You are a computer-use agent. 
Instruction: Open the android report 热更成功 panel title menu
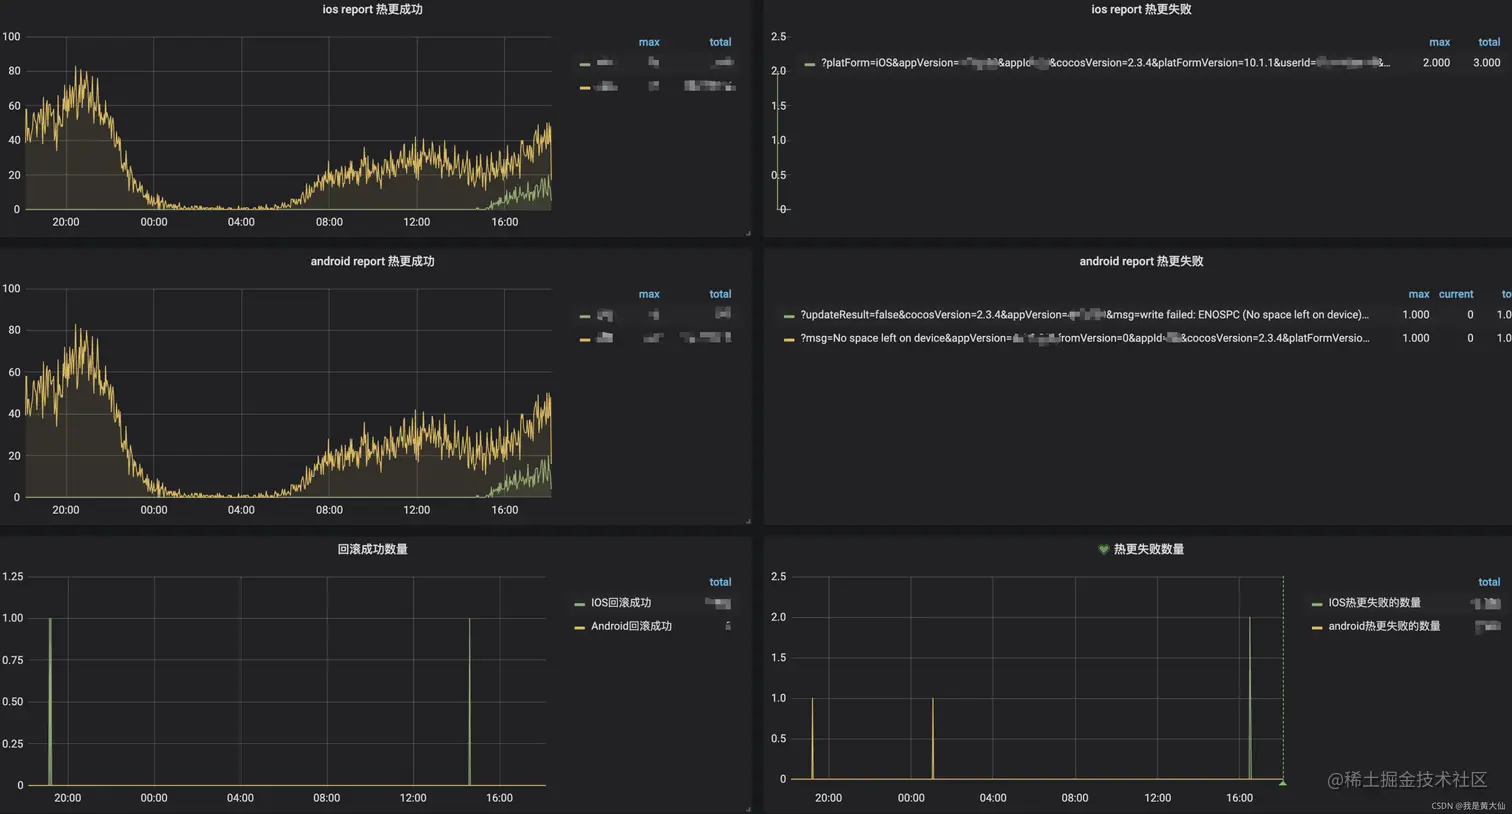point(372,261)
